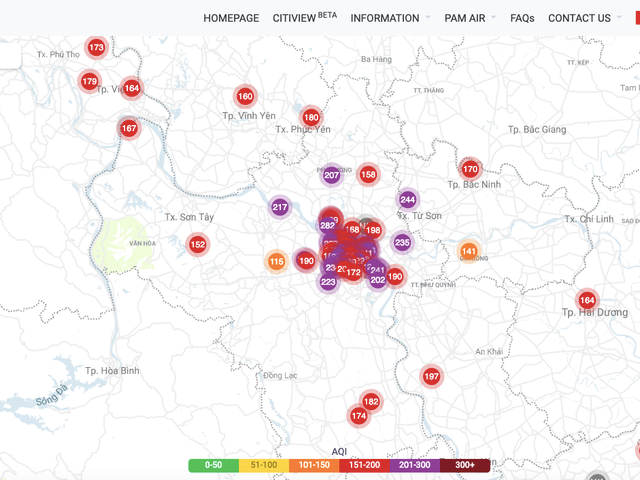The height and width of the screenshot is (480, 640).
Task: Click the purple 217 station marker
Action: coord(280,208)
